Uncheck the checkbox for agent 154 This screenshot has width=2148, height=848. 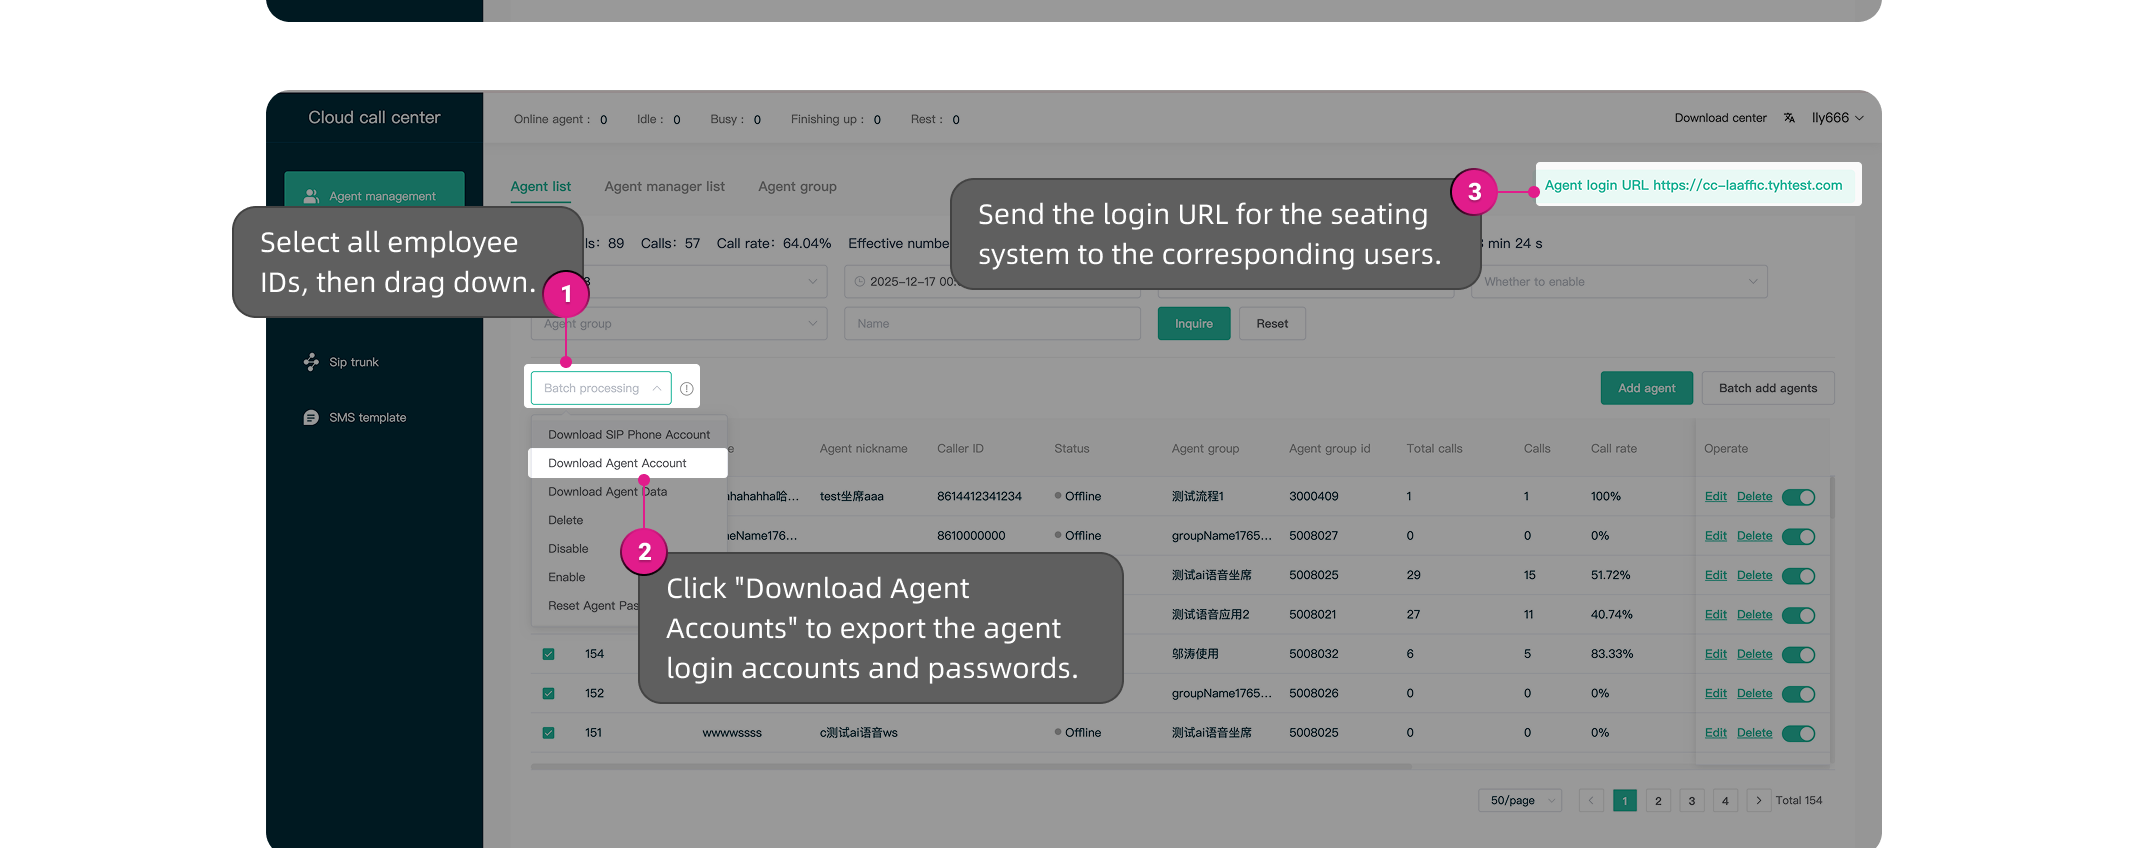point(548,654)
